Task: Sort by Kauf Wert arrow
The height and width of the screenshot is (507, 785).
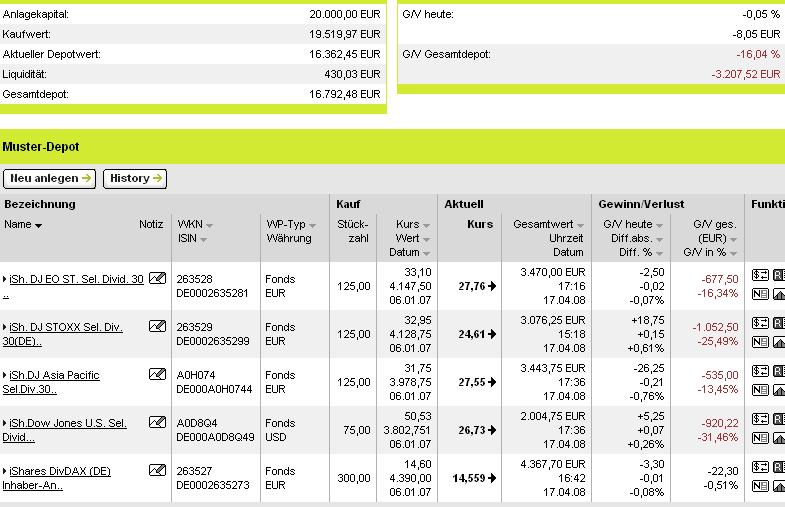Action: click(x=426, y=240)
